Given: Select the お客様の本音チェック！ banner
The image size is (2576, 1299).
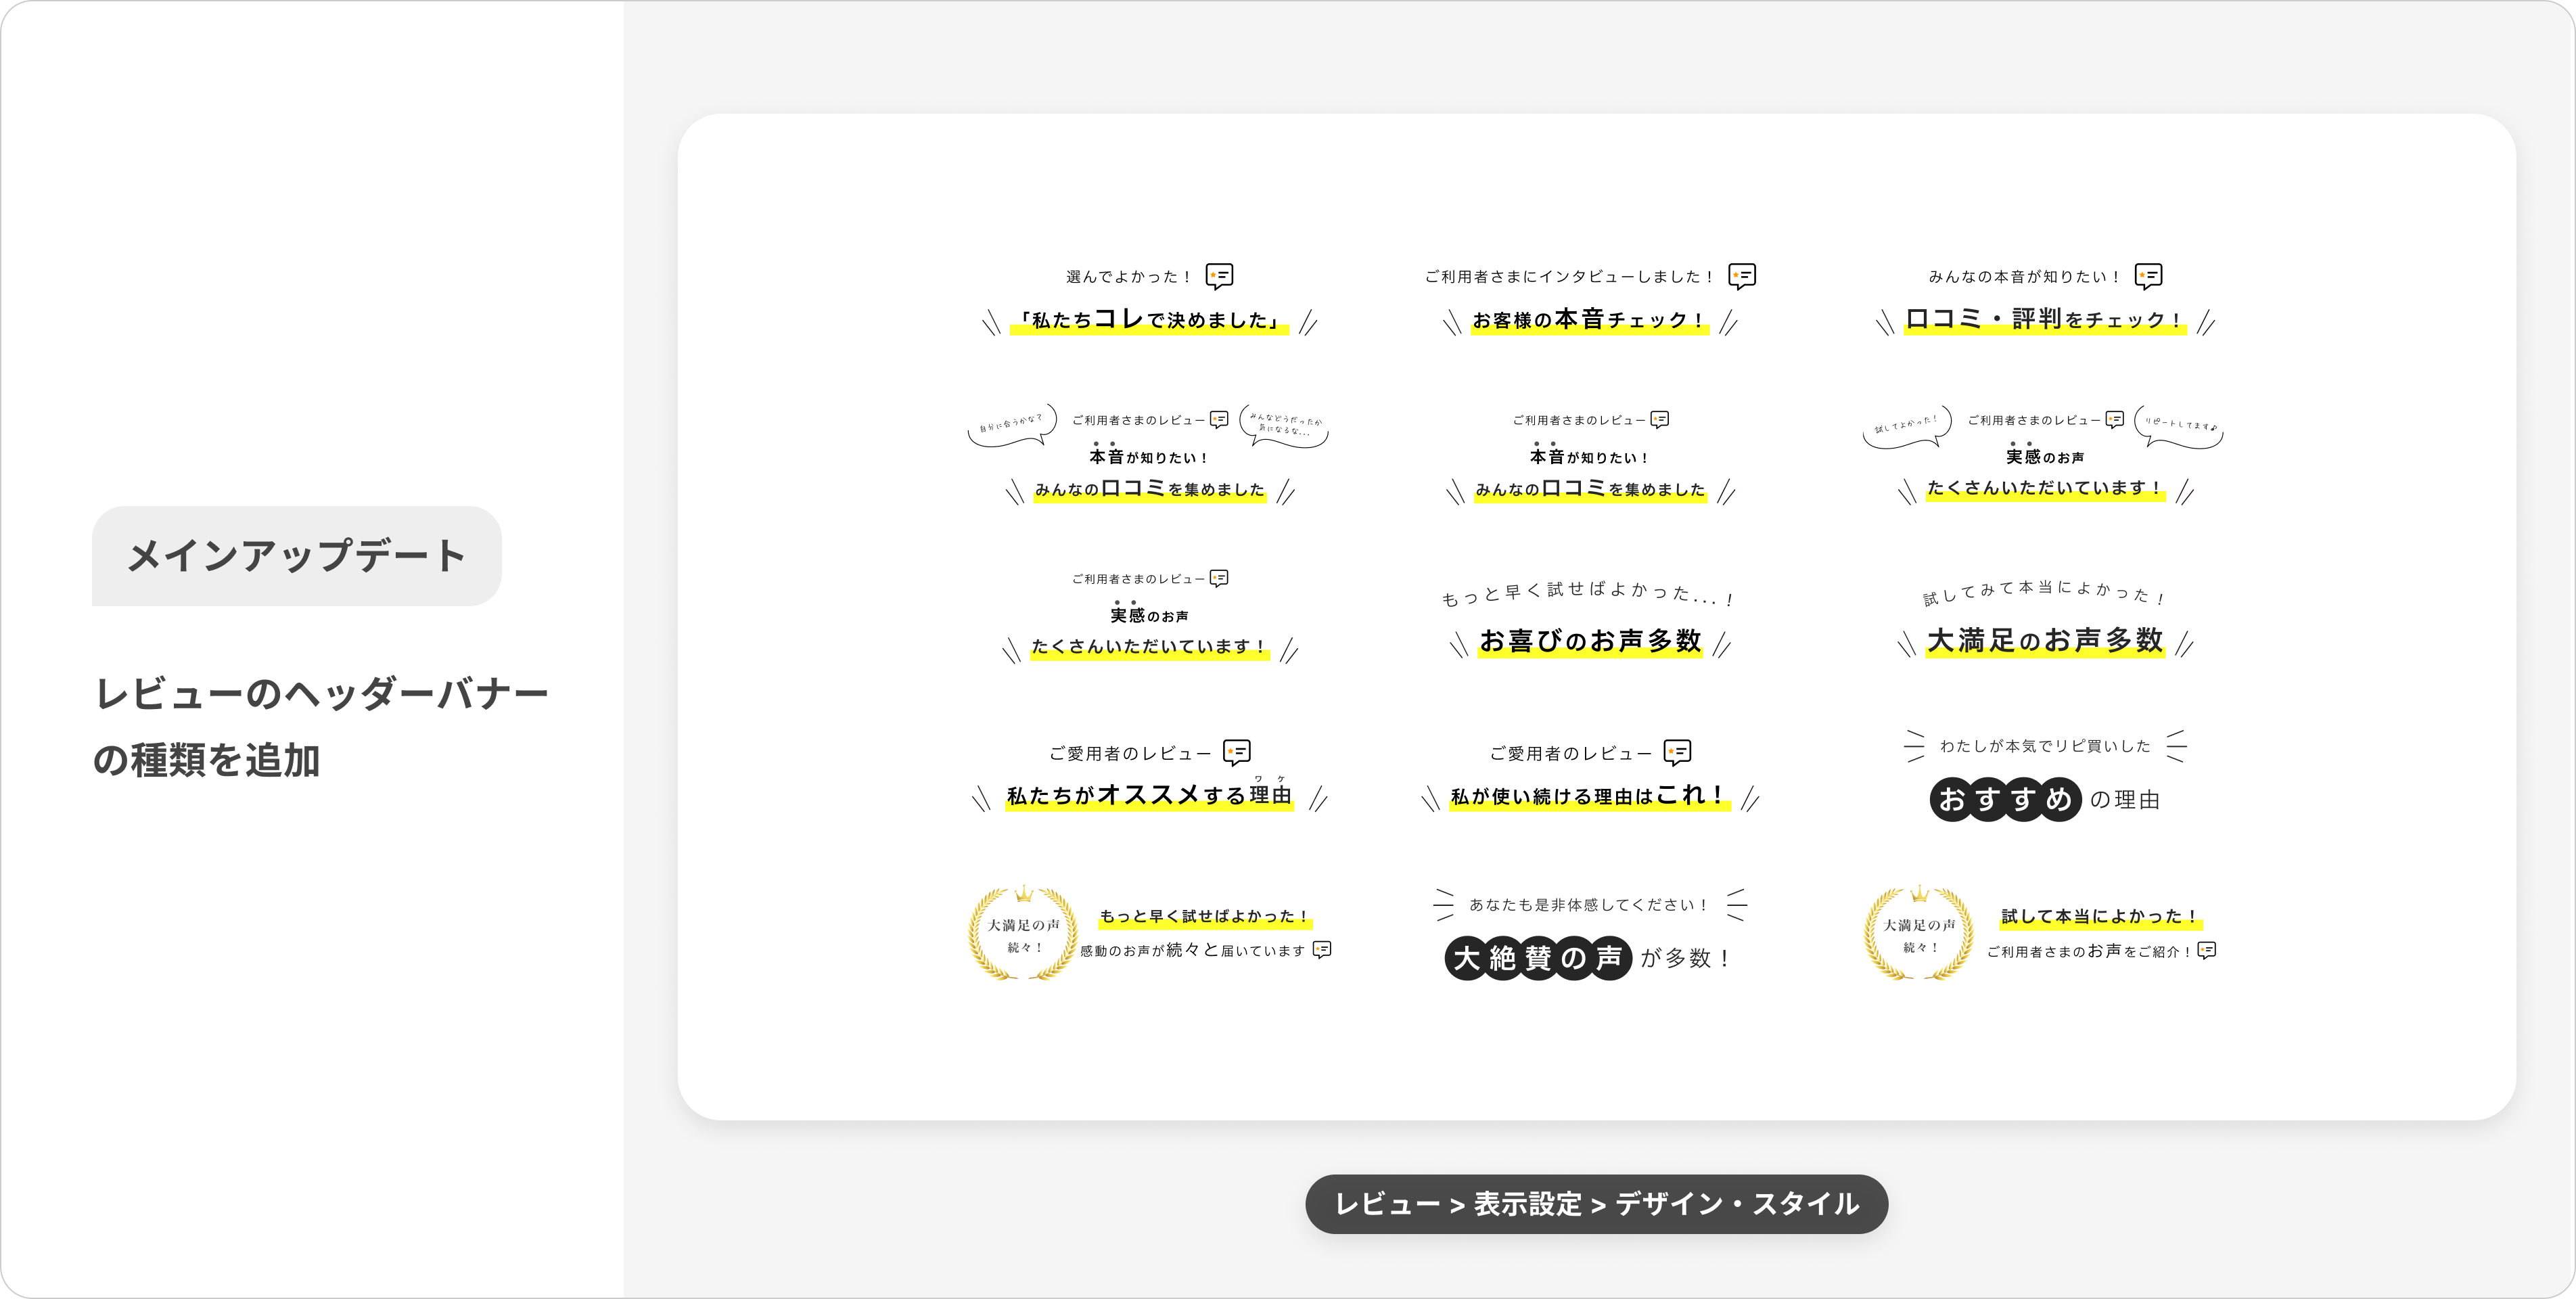Looking at the screenshot, I should 1589,320.
